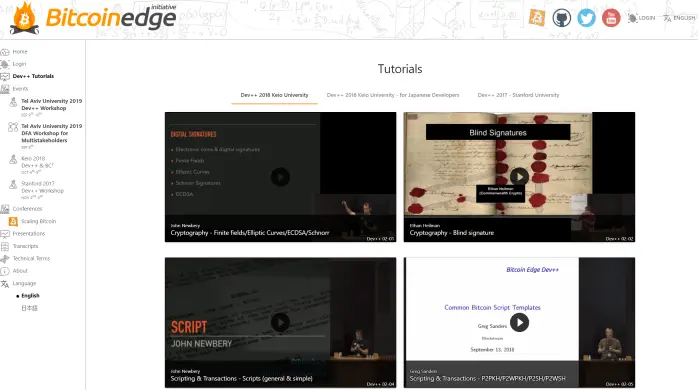
Task: Click the Dev++ Tutorials icon in sidebar
Action: tap(5, 77)
